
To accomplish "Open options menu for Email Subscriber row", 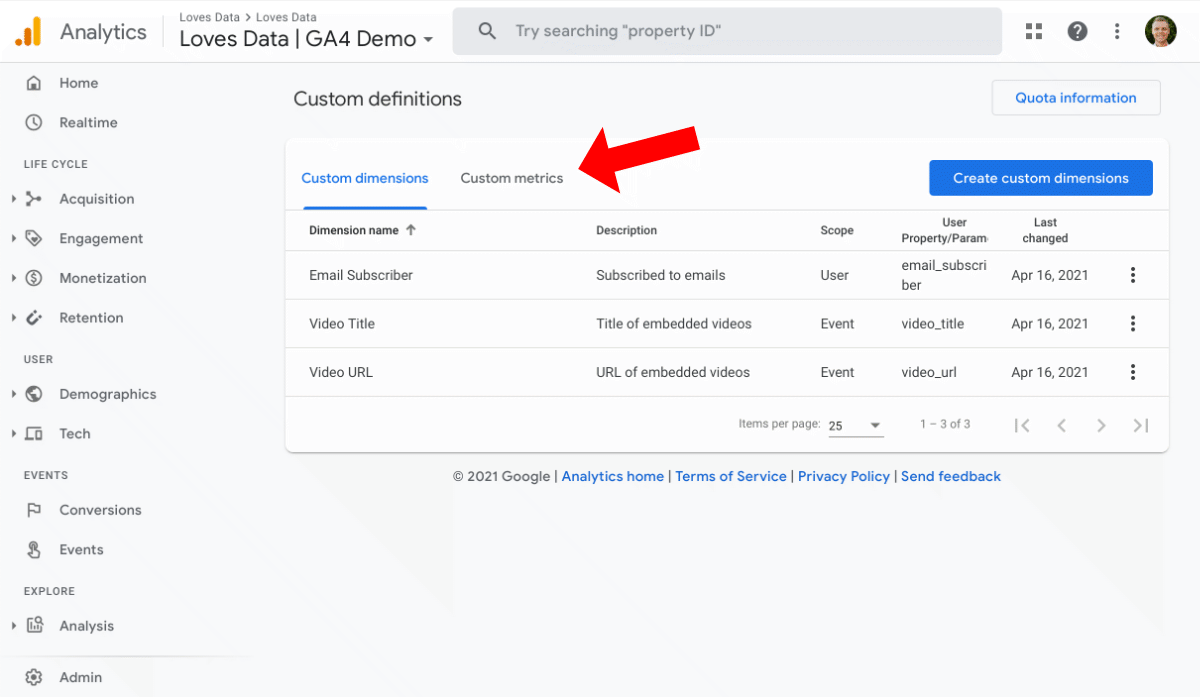I will [x=1133, y=275].
